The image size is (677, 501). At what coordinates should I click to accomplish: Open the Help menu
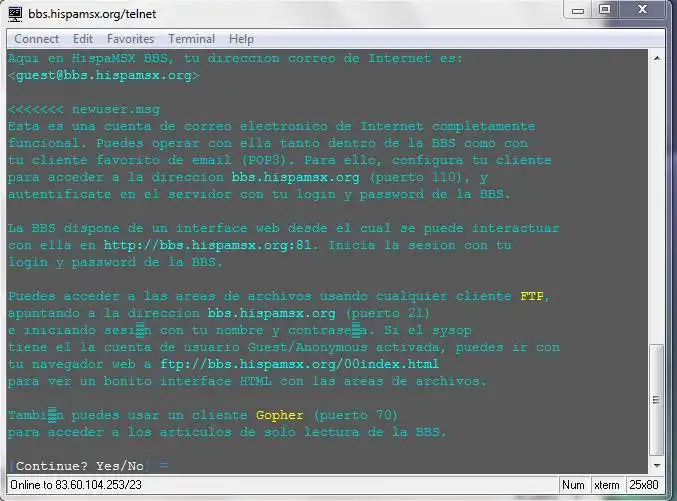click(241, 39)
